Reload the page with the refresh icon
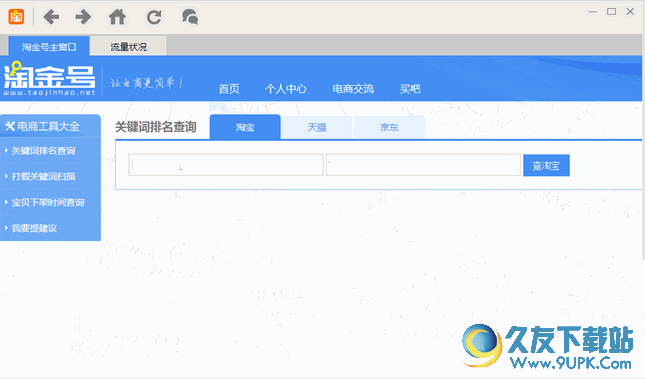The height and width of the screenshot is (379, 645). tap(154, 17)
